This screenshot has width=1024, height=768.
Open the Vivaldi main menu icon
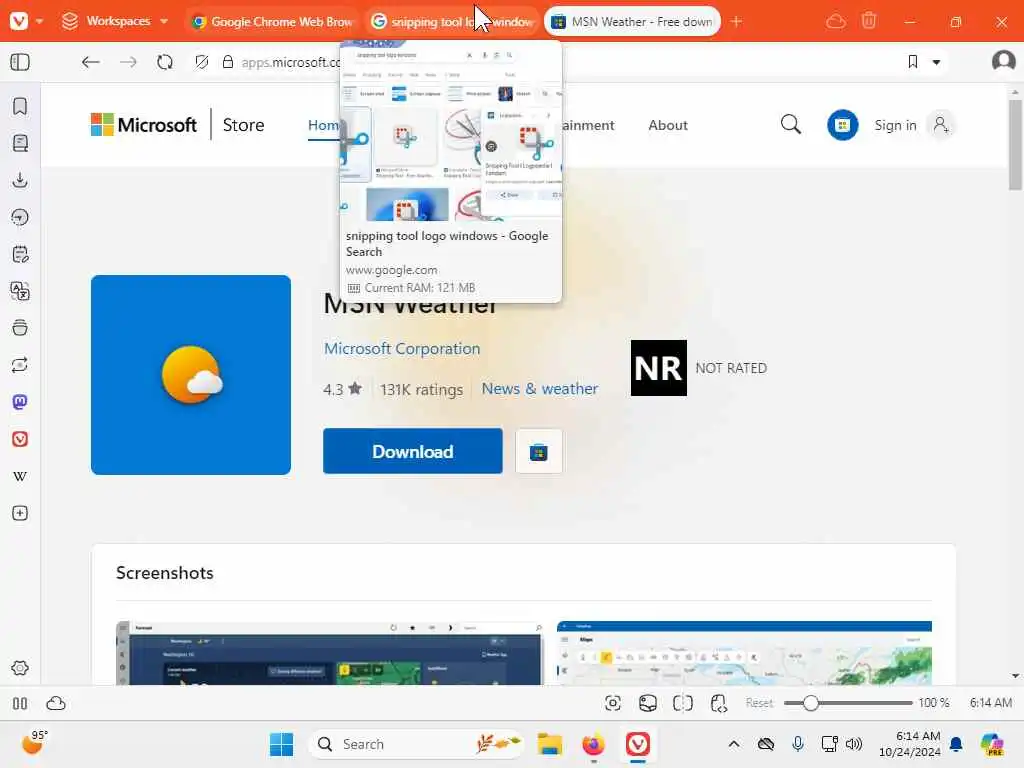pyautogui.click(x=19, y=21)
